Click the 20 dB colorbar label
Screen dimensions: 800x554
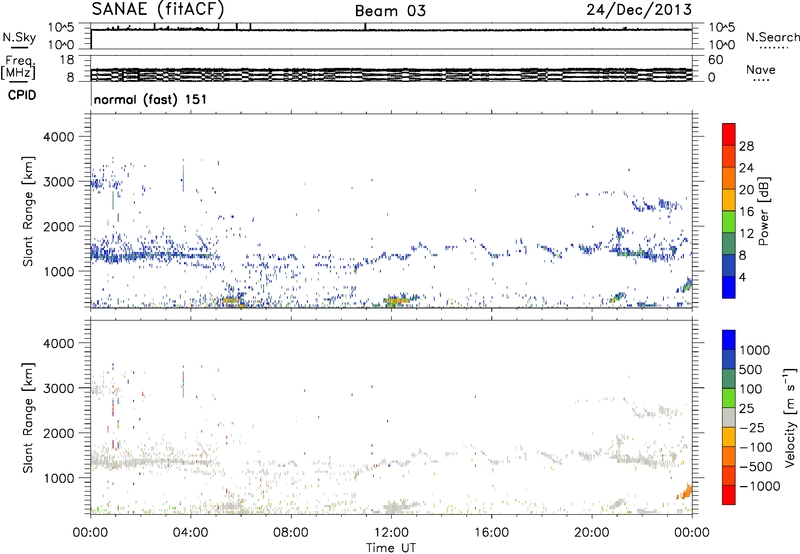pos(746,190)
